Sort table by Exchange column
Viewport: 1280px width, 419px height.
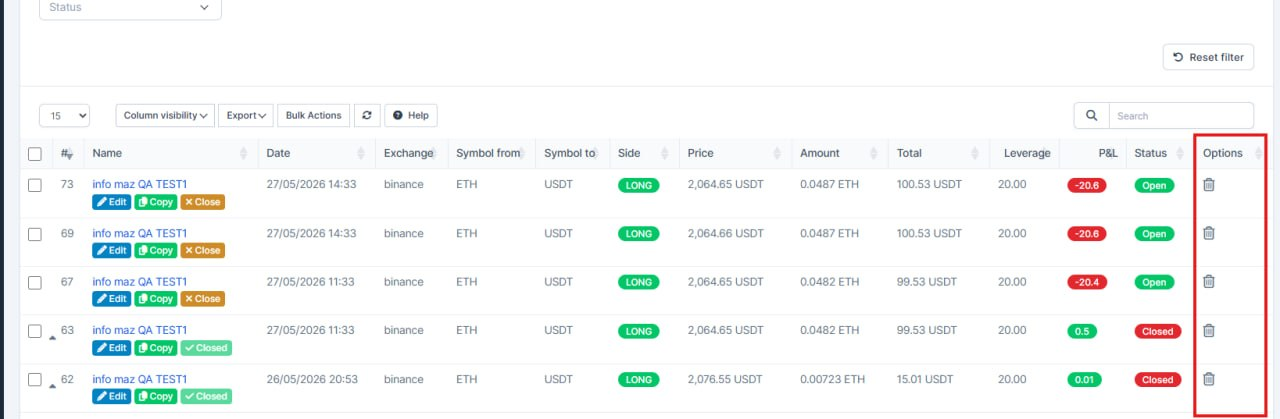pyautogui.click(x=412, y=153)
